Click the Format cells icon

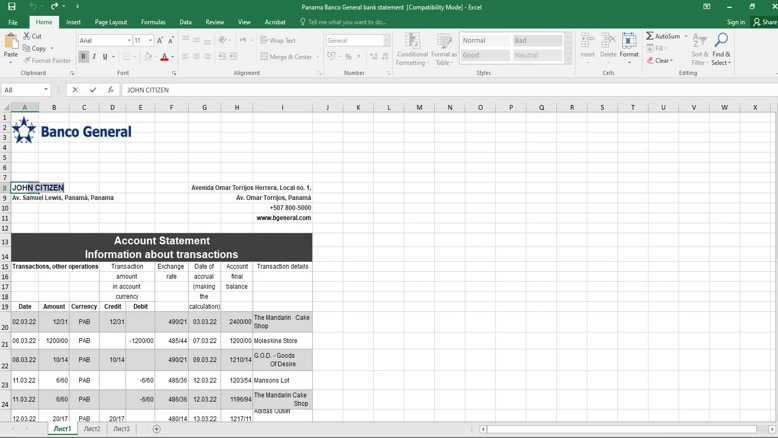(629, 46)
